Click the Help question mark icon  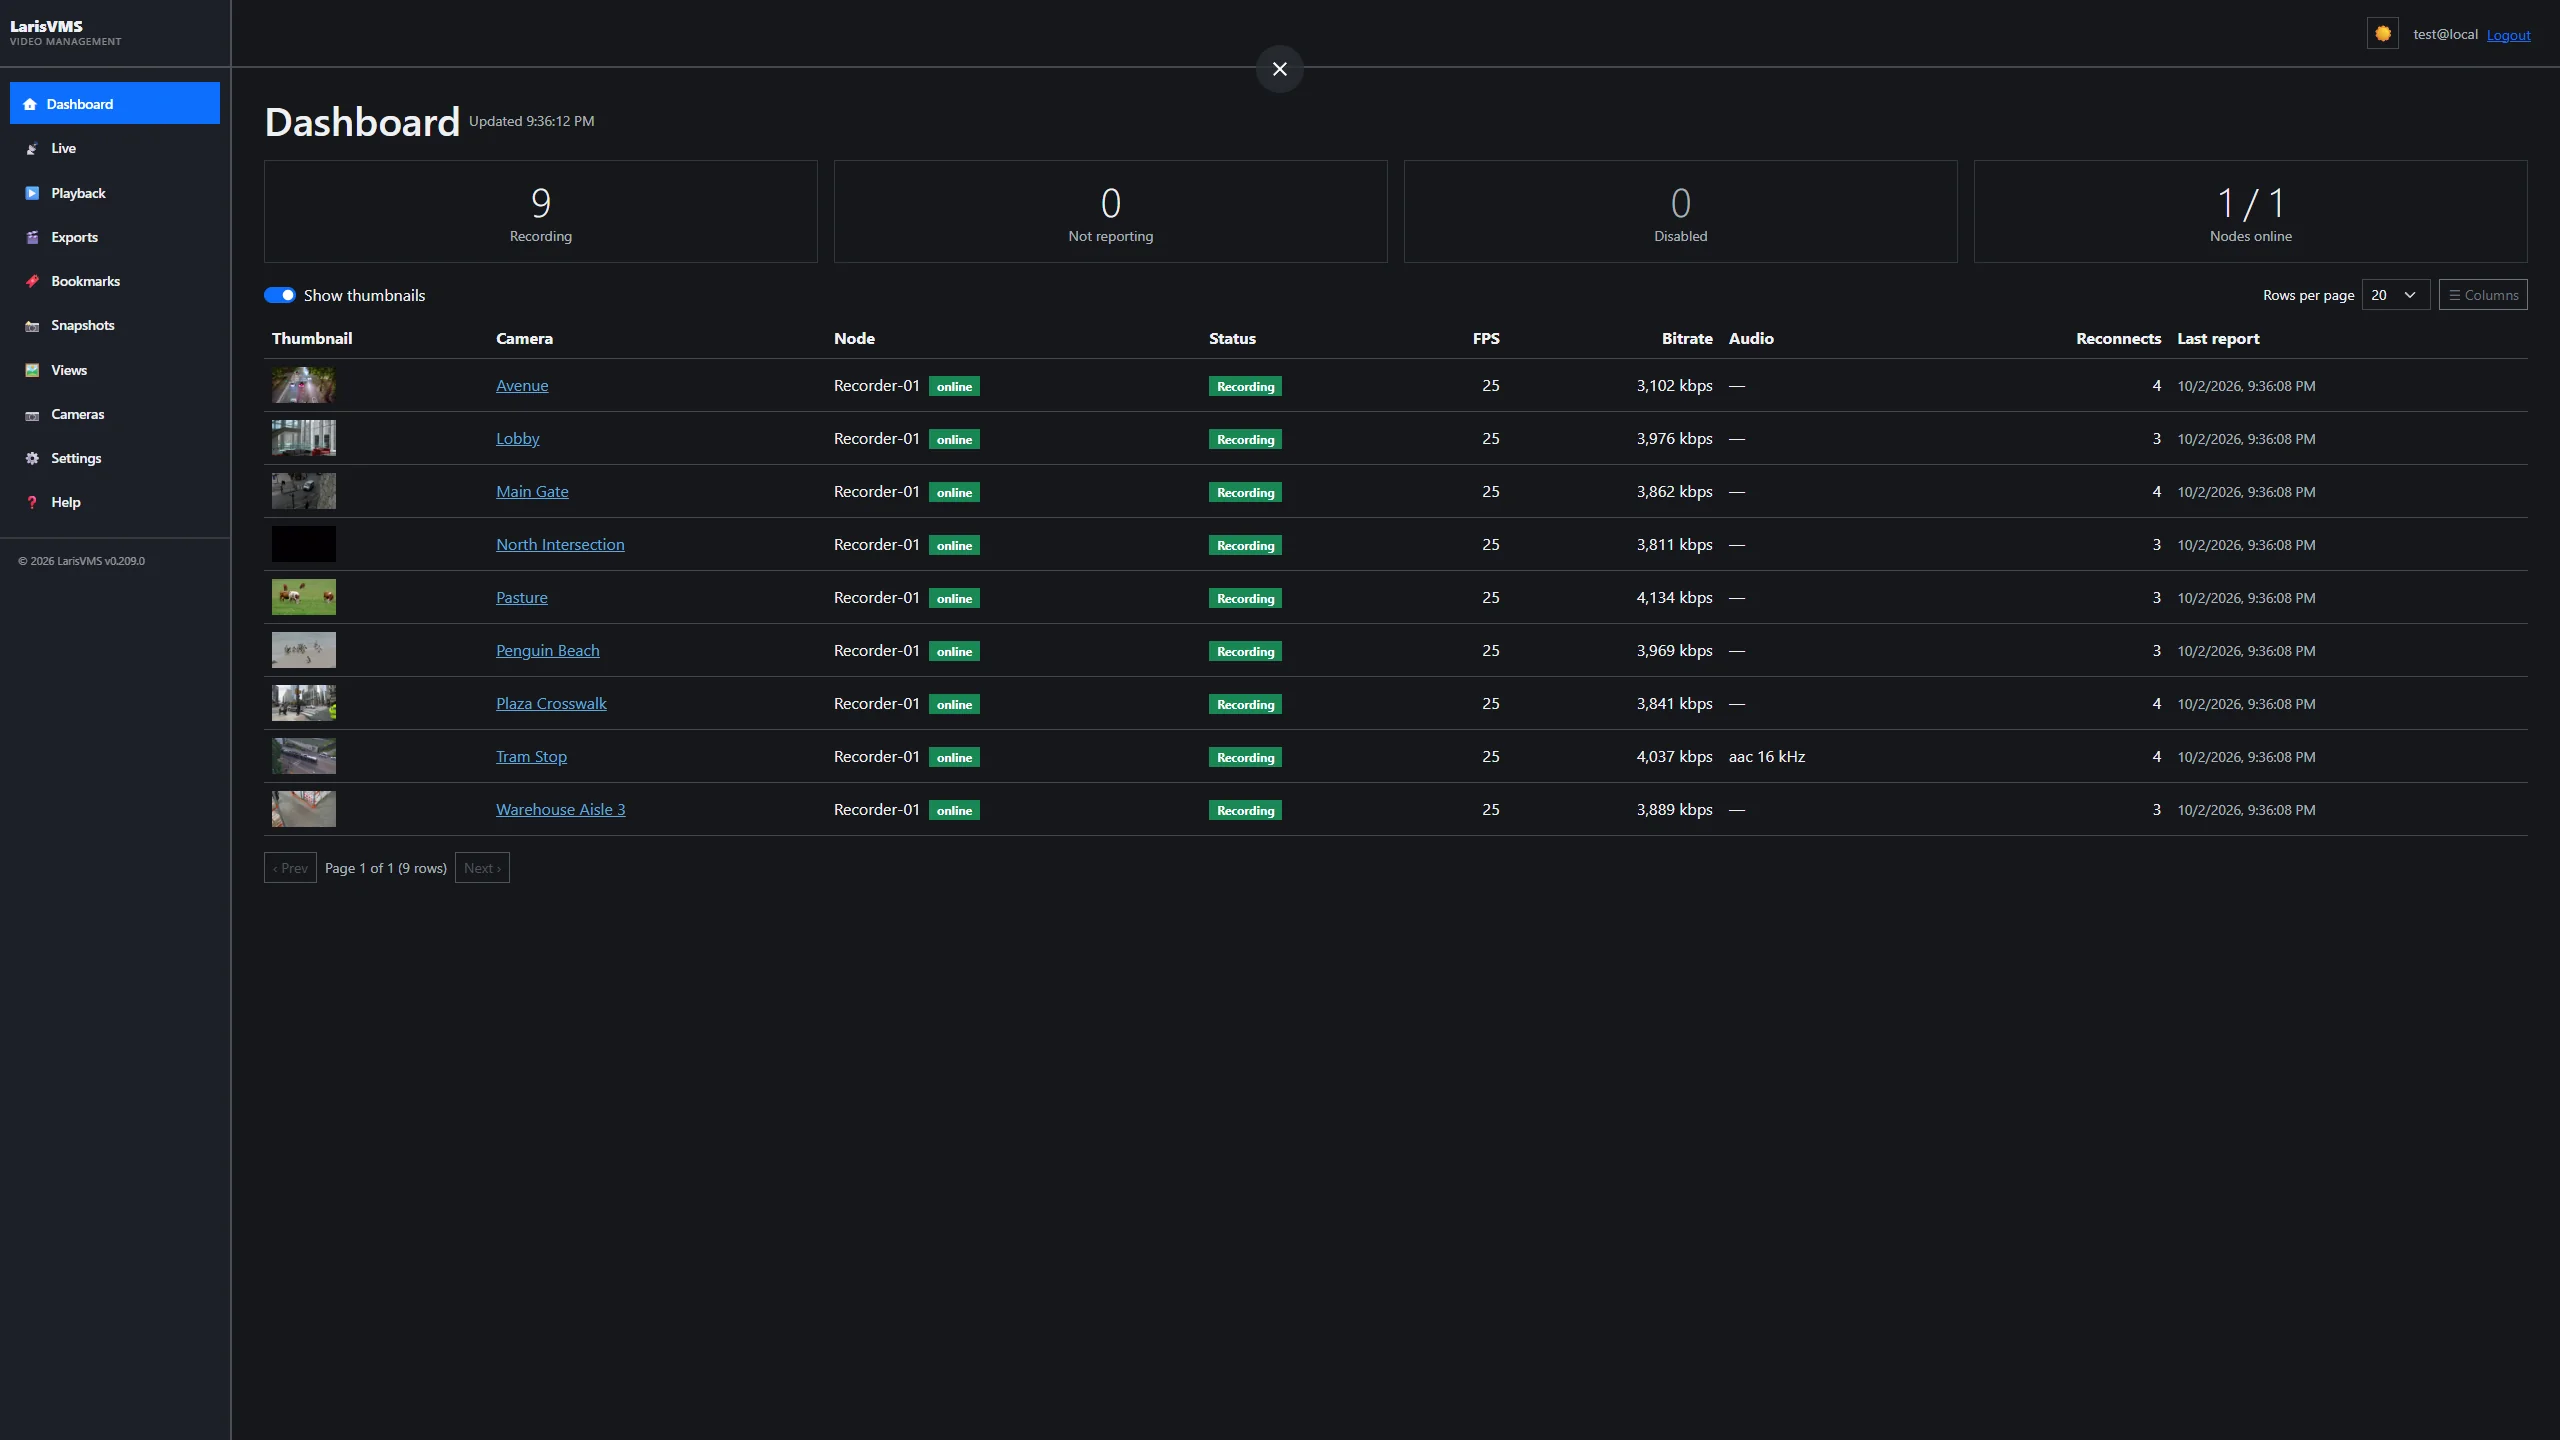[x=32, y=502]
